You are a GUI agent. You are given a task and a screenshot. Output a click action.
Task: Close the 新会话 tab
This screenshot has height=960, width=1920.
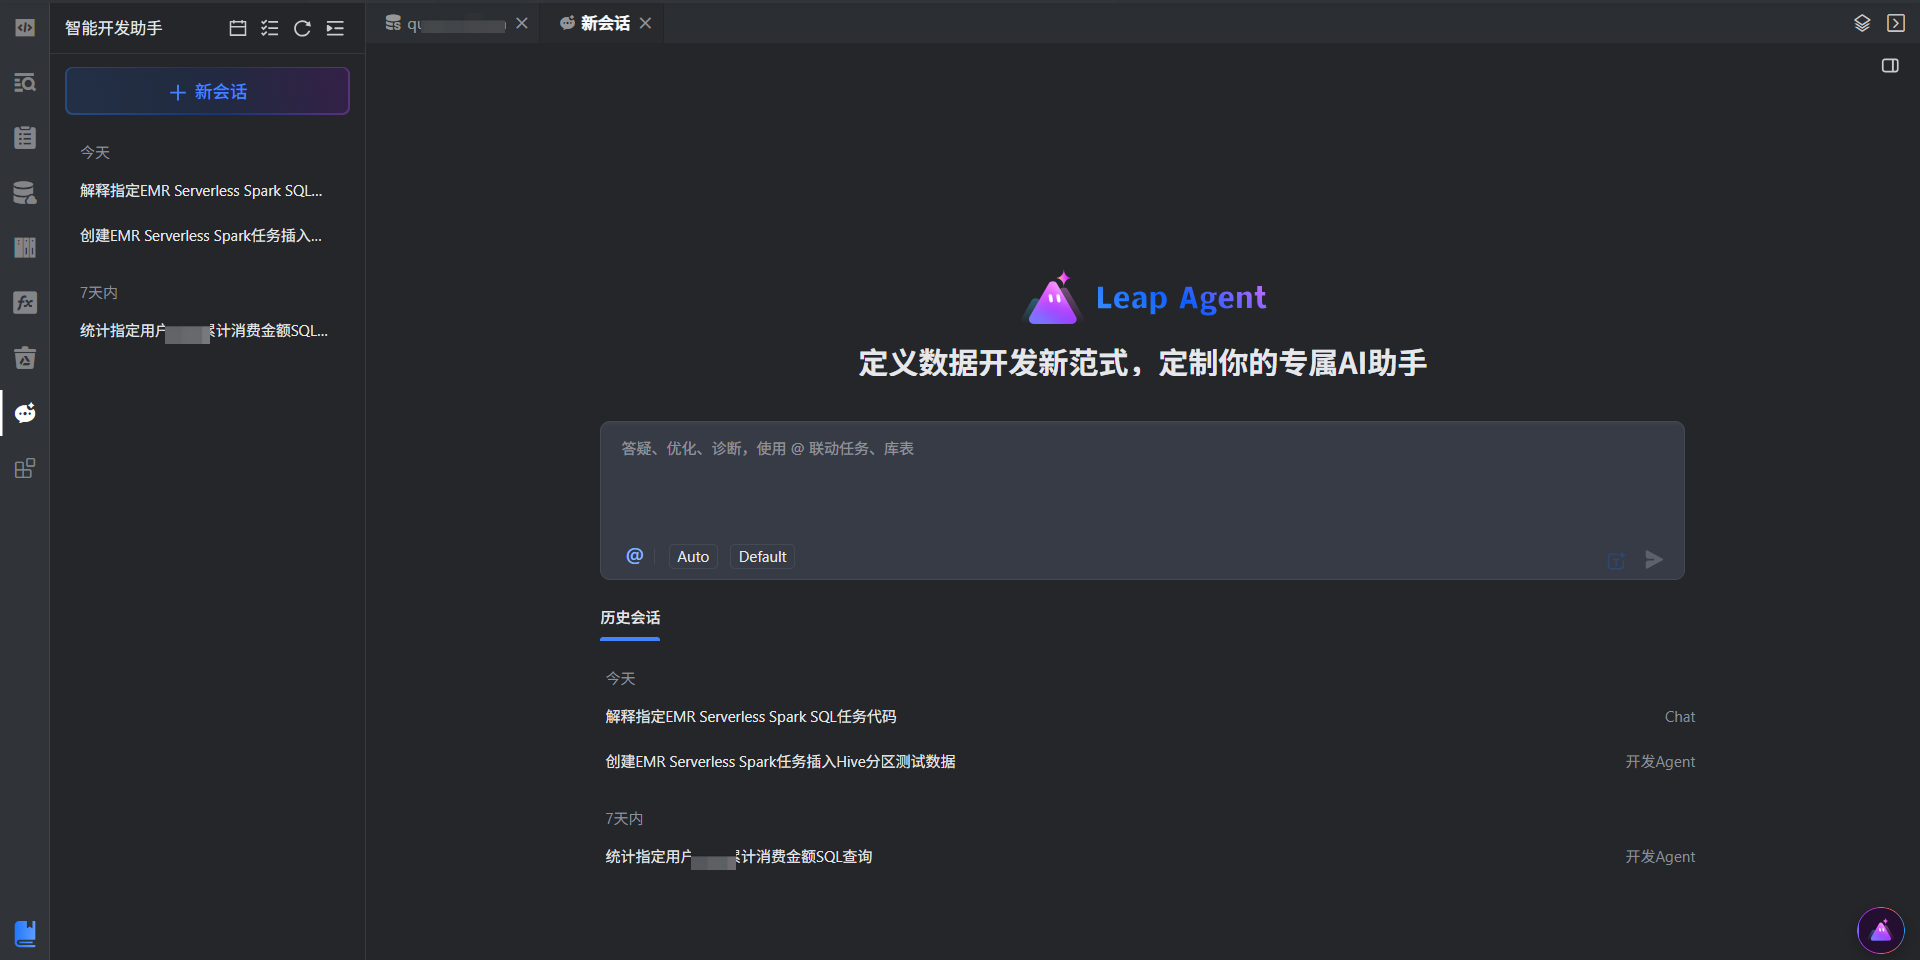click(x=645, y=23)
